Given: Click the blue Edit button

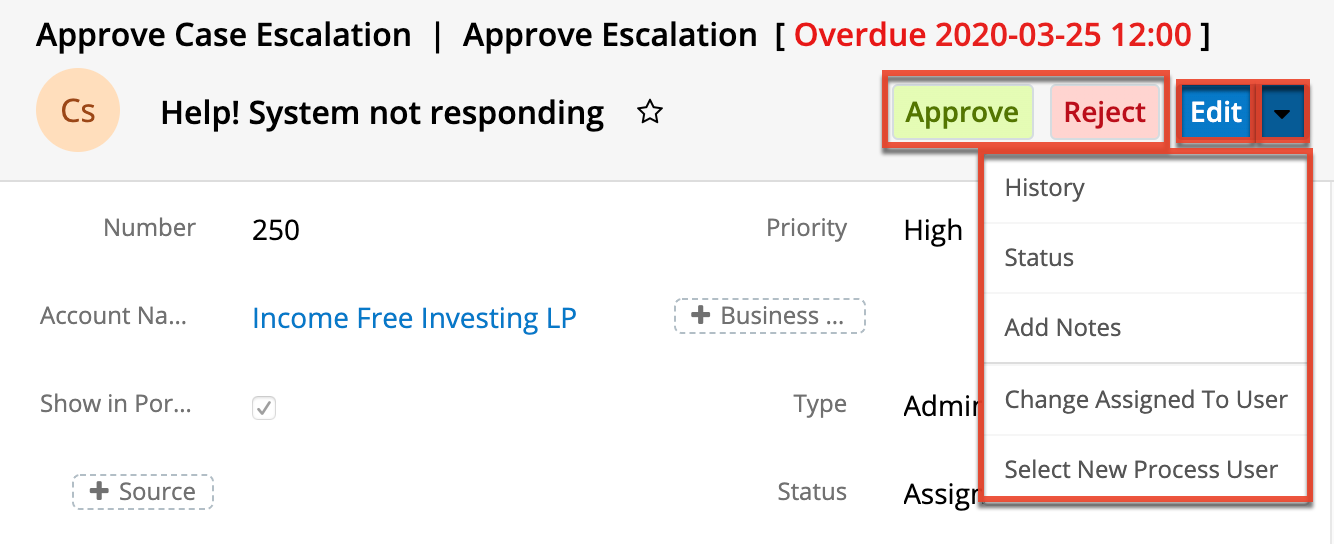Looking at the screenshot, I should click(1215, 113).
